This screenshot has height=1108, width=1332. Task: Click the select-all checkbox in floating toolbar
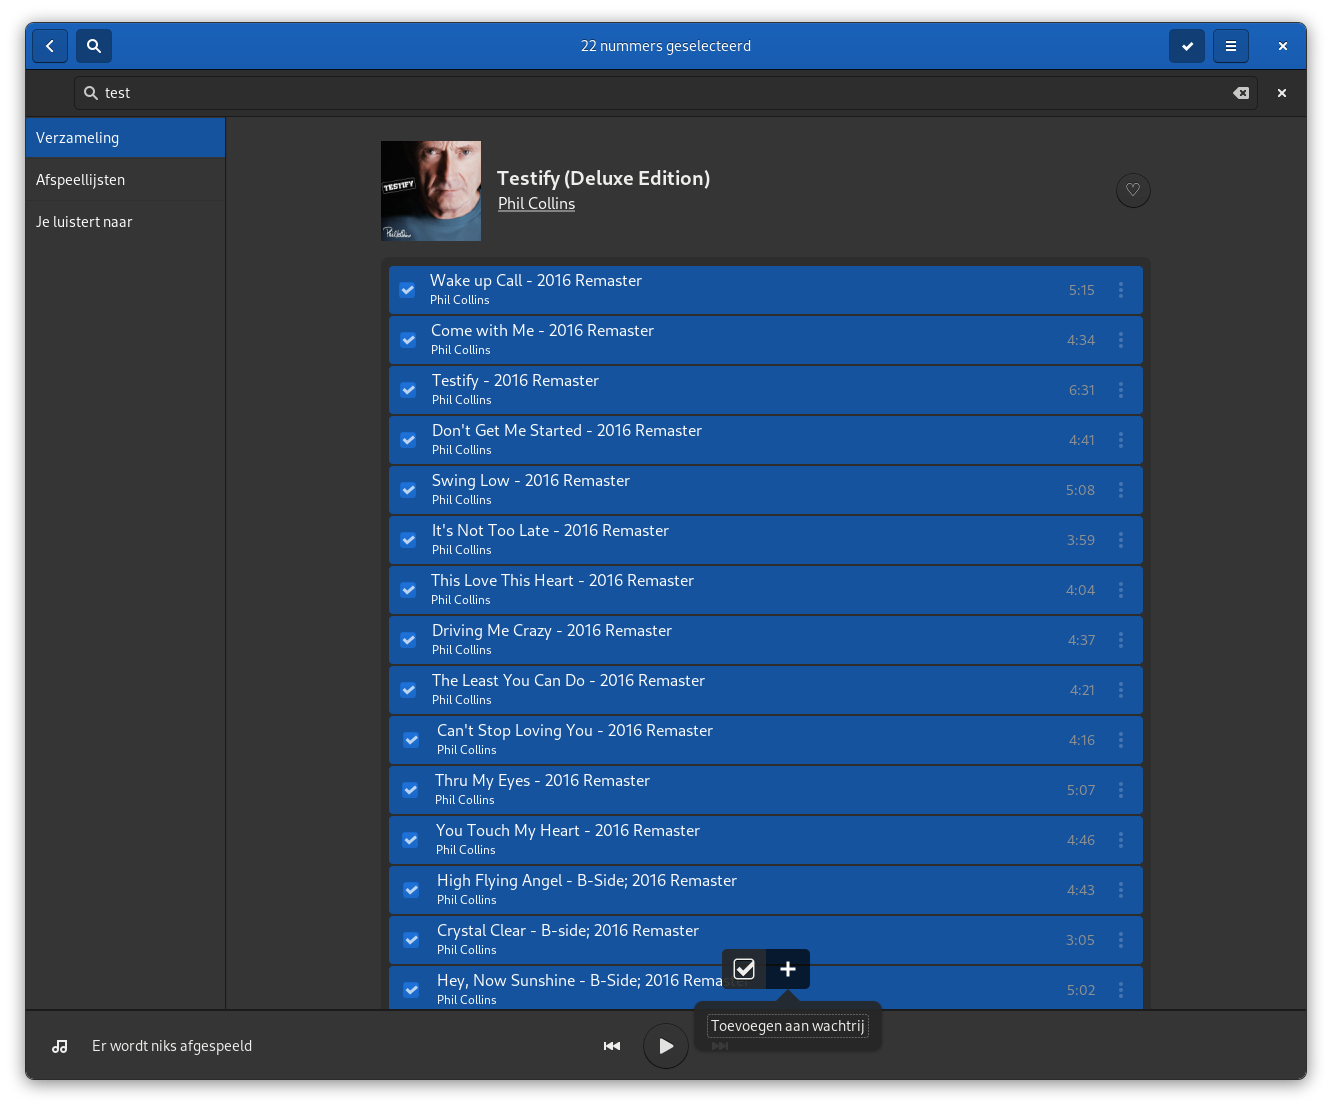(x=744, y=969)
